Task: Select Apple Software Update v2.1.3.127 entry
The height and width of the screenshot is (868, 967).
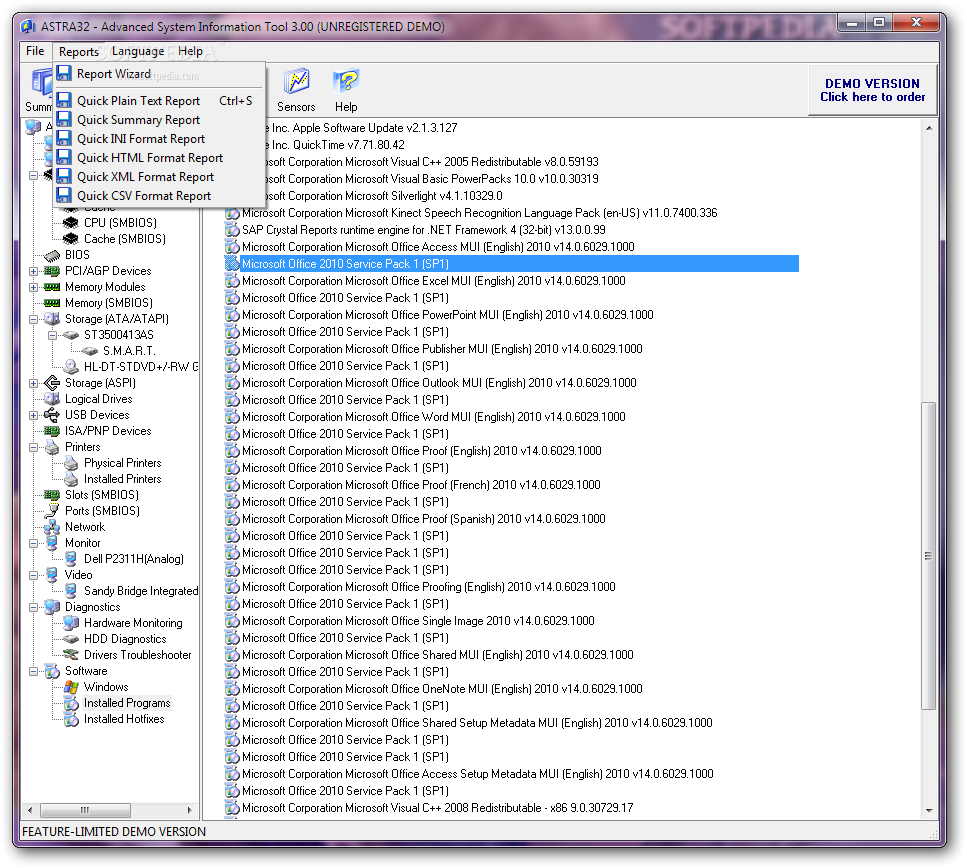Action: tap(360, 128)
